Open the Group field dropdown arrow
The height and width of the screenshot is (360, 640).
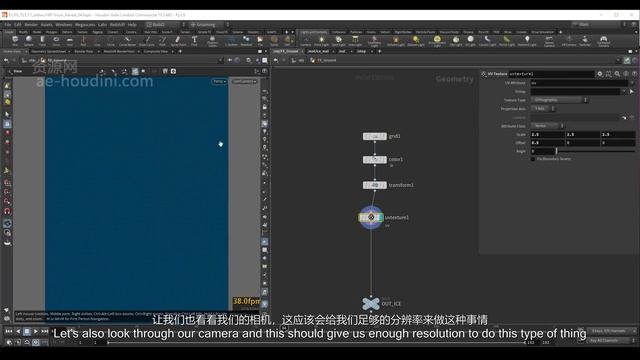coord(623,91)
